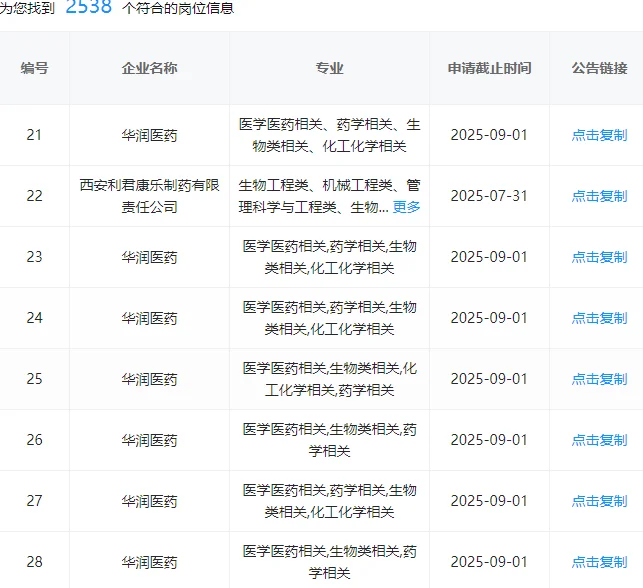The height and width of the screenshot is (588, 643).
Task: Click the 2538 results count
Action: pyautogui.click(x=89, y=7)
